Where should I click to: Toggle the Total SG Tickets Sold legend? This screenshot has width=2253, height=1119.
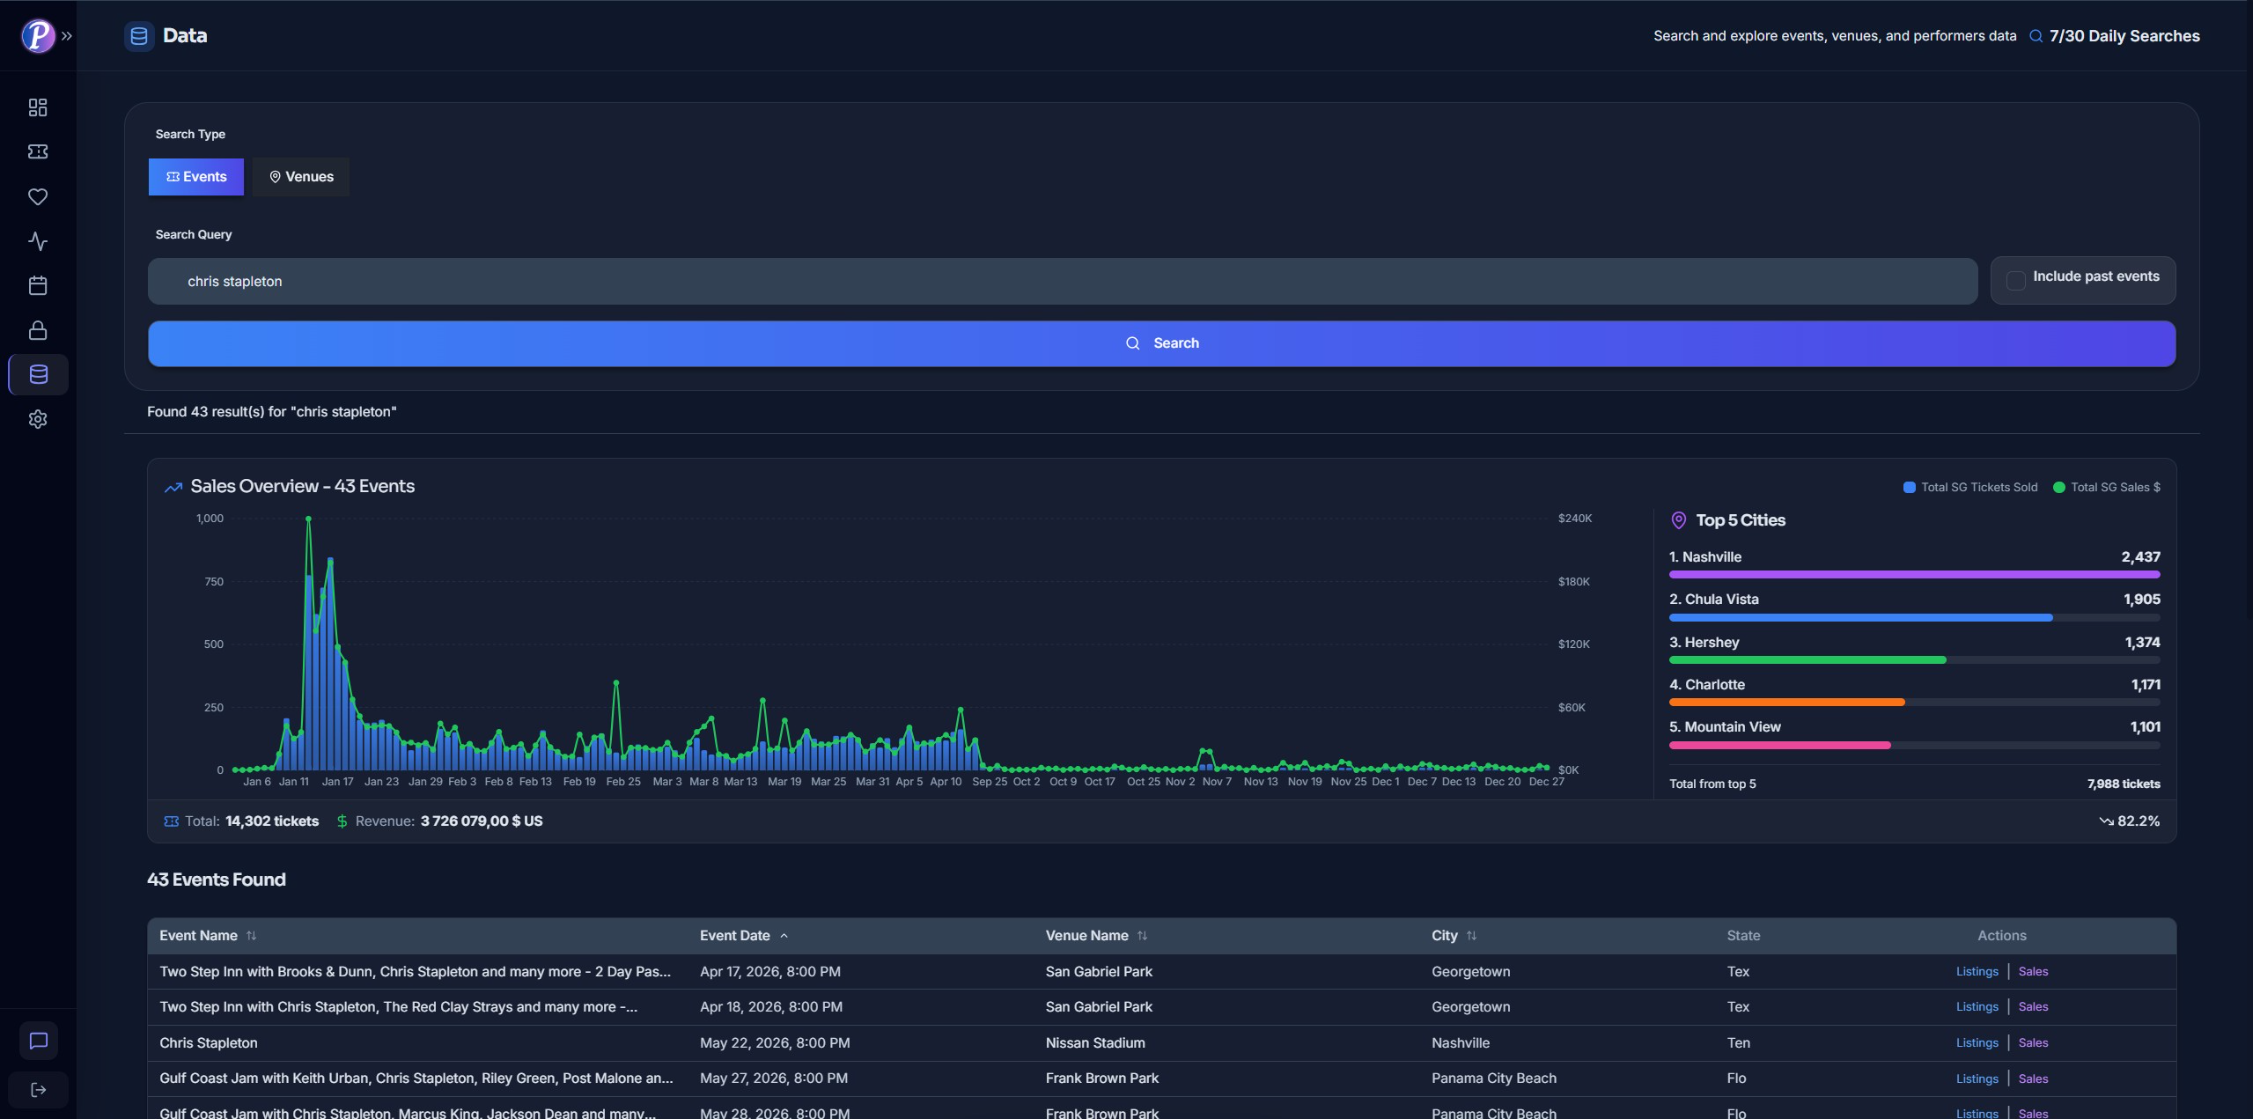1968,487
